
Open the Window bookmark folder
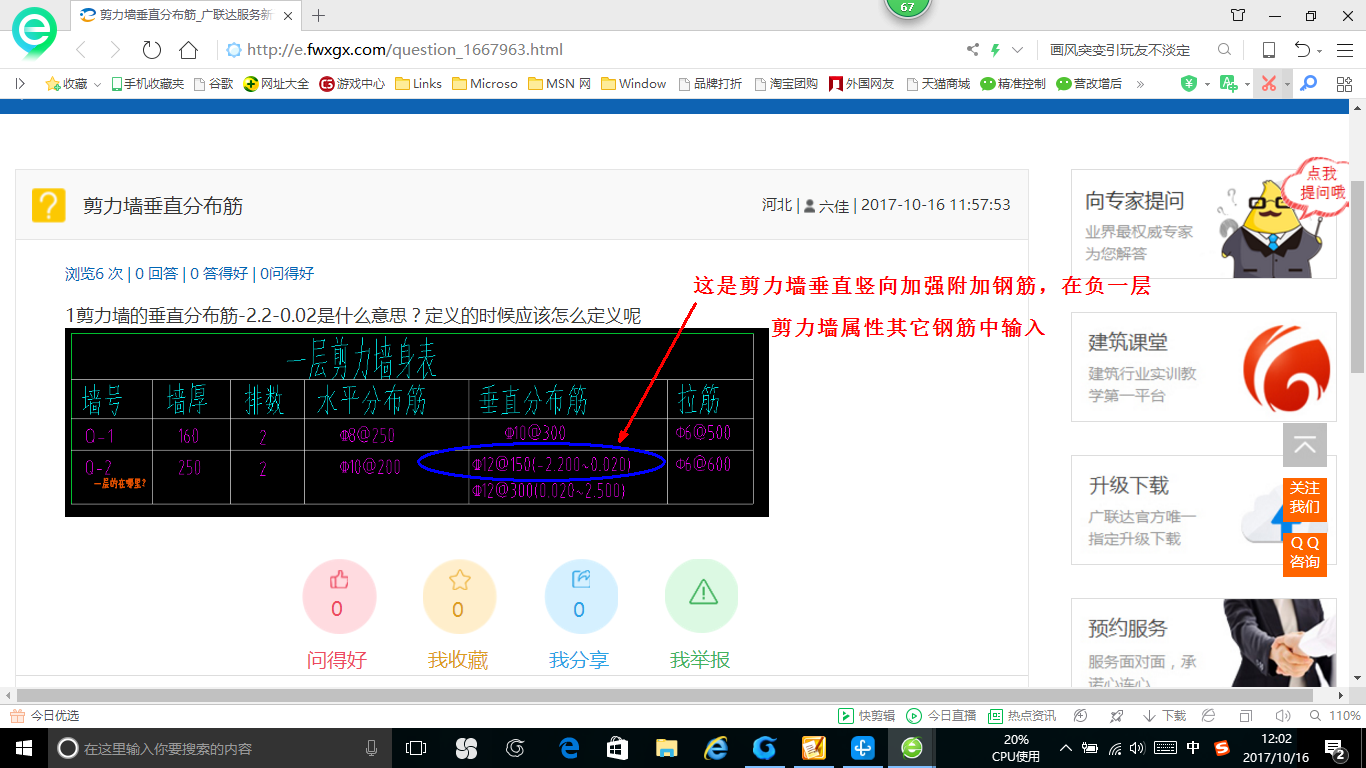[x=634, y=84]
